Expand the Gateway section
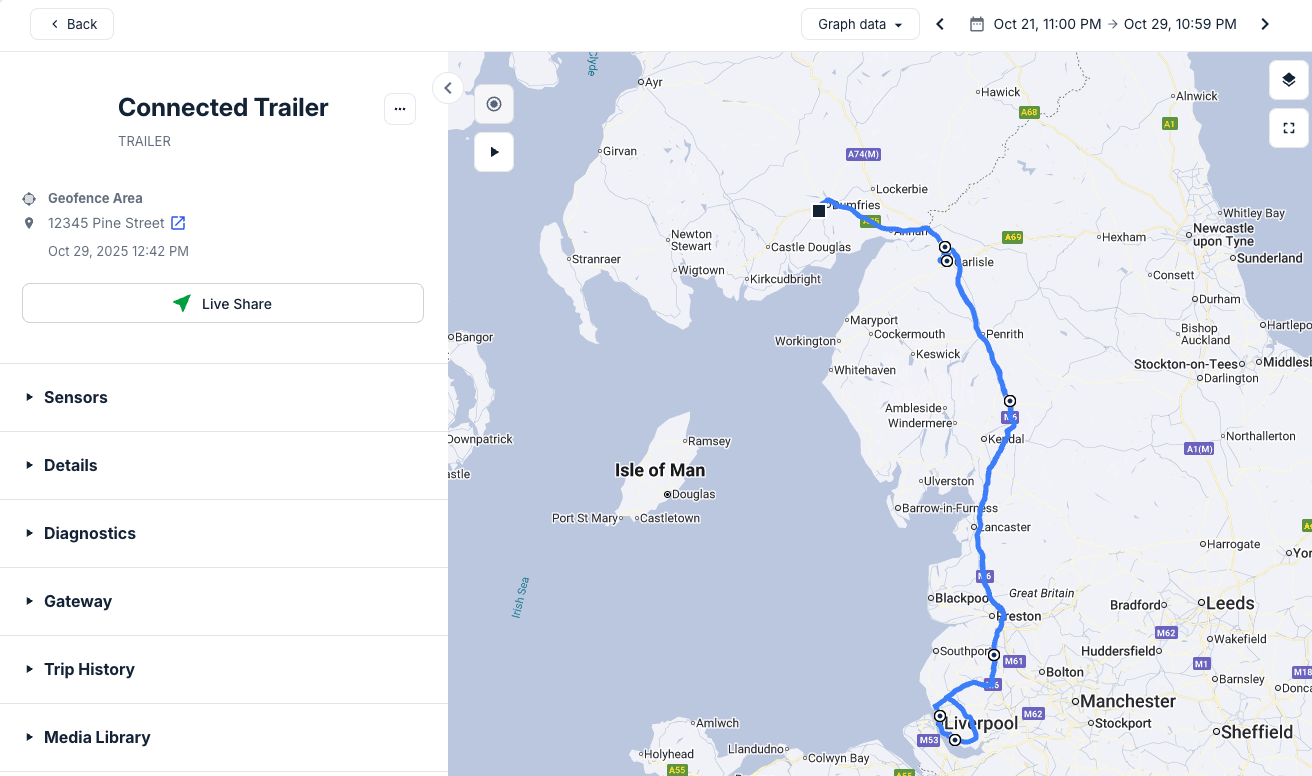Screen dimensions: 1312x776 coord(78,601)
